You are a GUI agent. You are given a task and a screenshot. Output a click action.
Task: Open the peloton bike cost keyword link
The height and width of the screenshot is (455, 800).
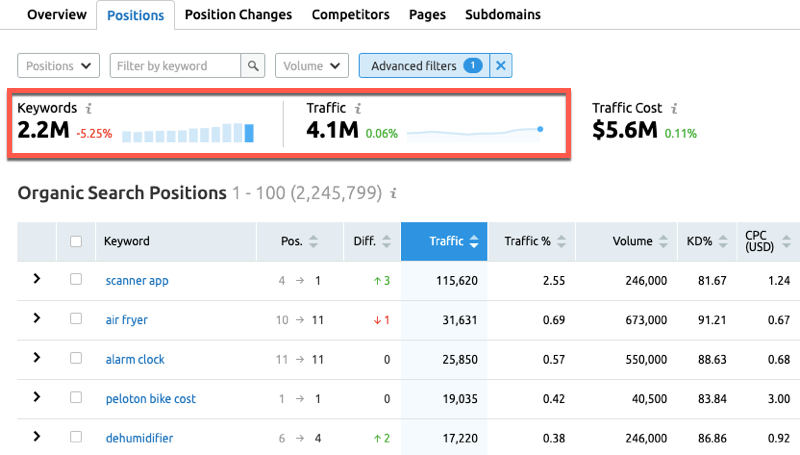pyautogui.click(x=150, y=398)
